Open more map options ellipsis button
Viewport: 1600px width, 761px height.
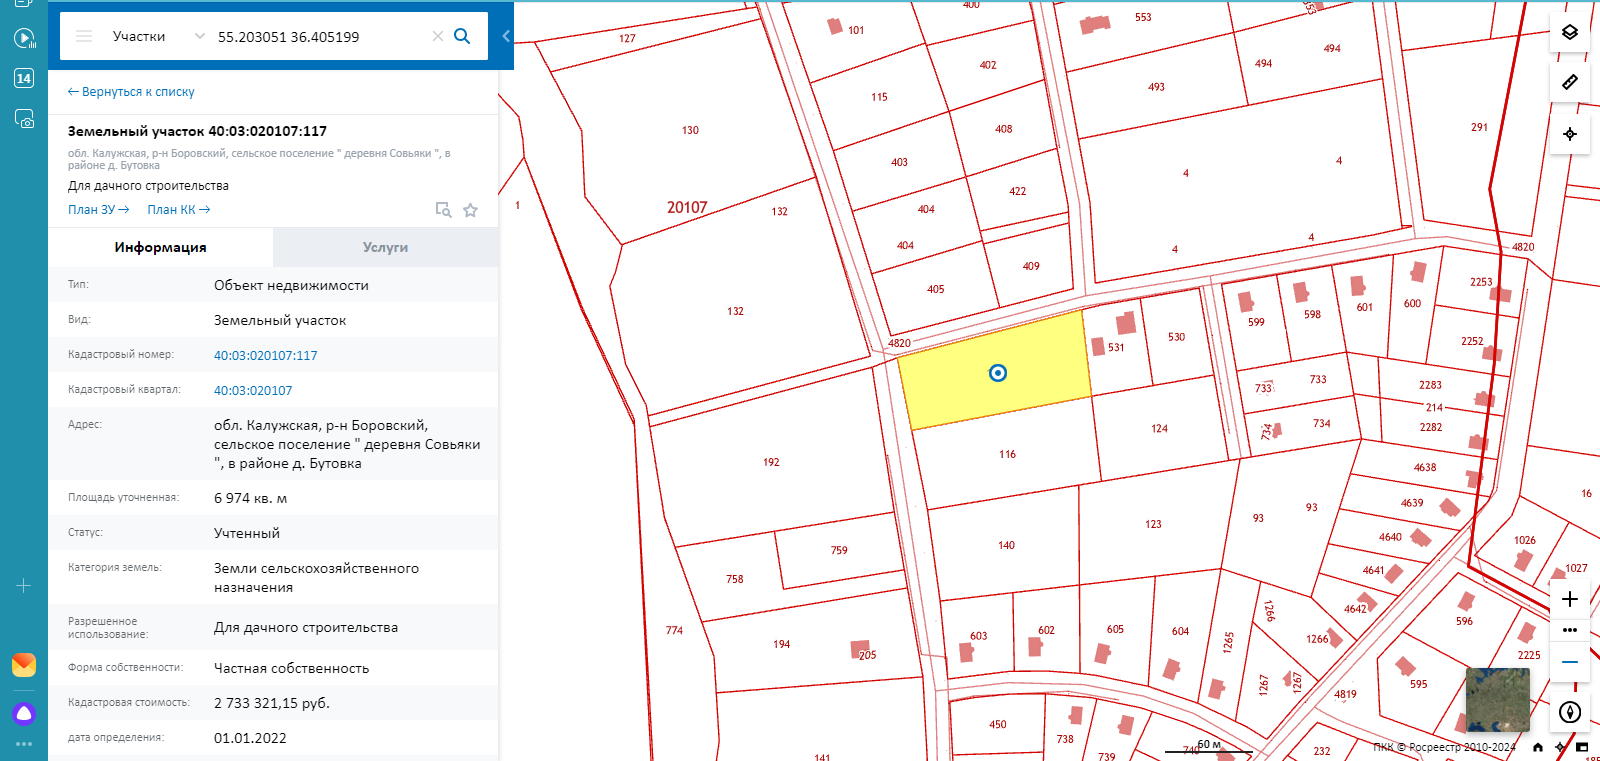[1570, 630]
